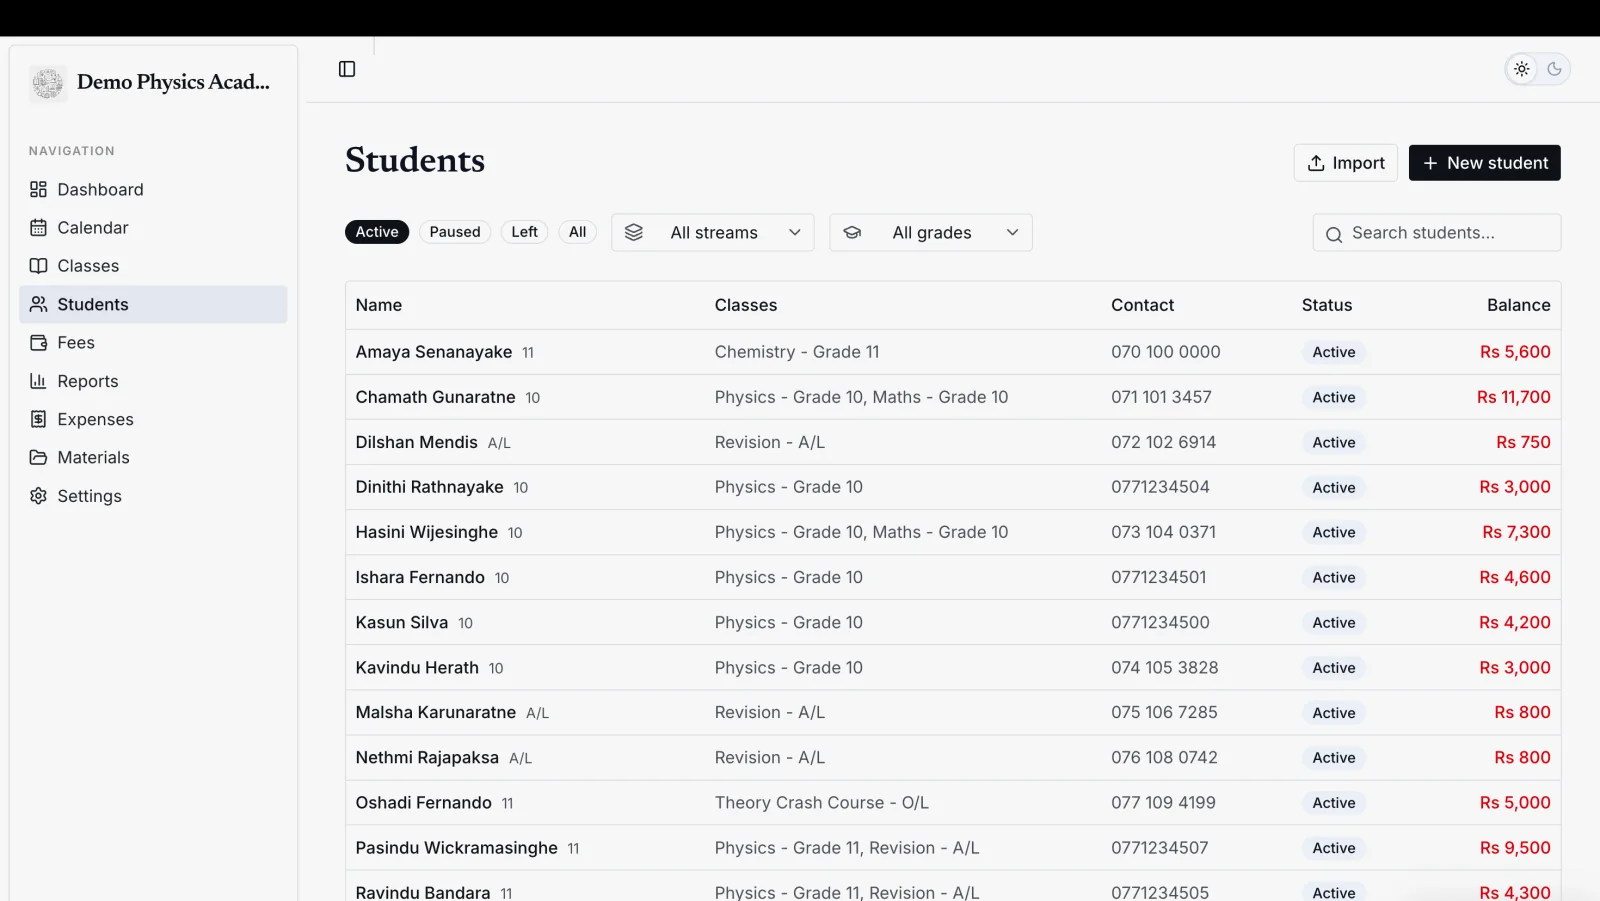
Task: Expand the All streams dropdown
Action: pyautogui.click(x=713, y=233)
